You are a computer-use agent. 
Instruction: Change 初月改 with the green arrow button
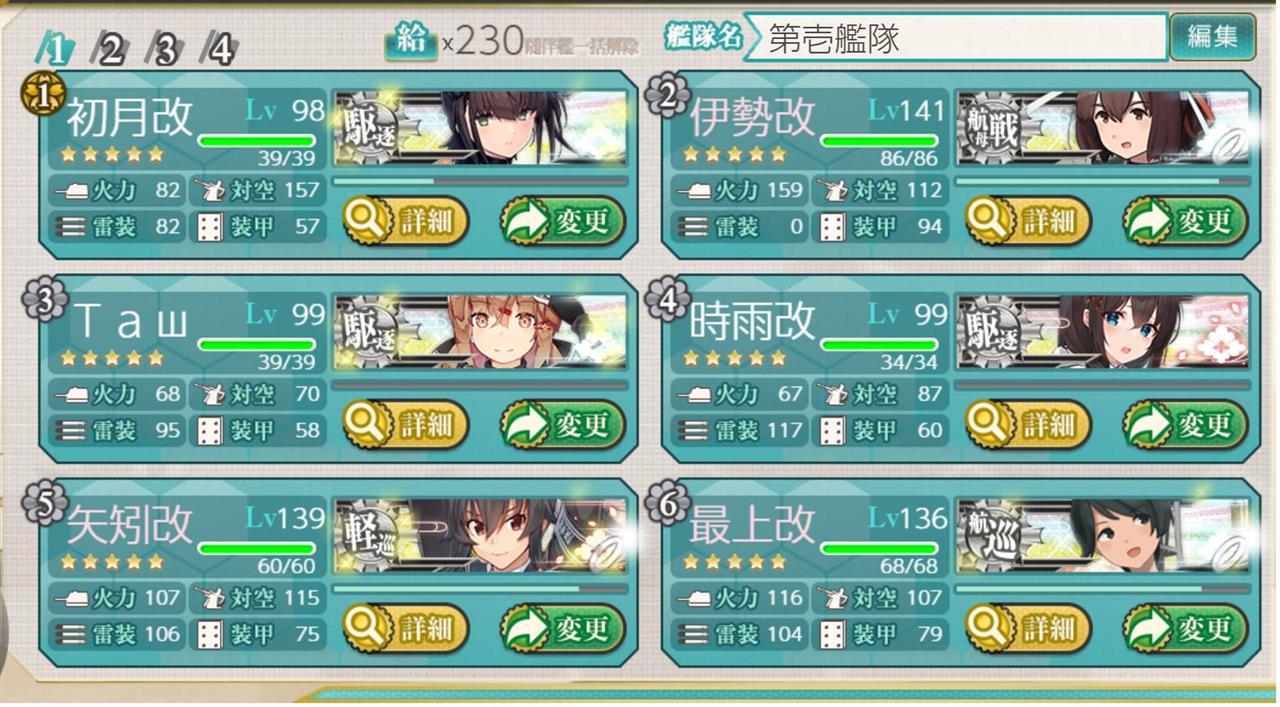pyautogui.click(x=563, y=222)
